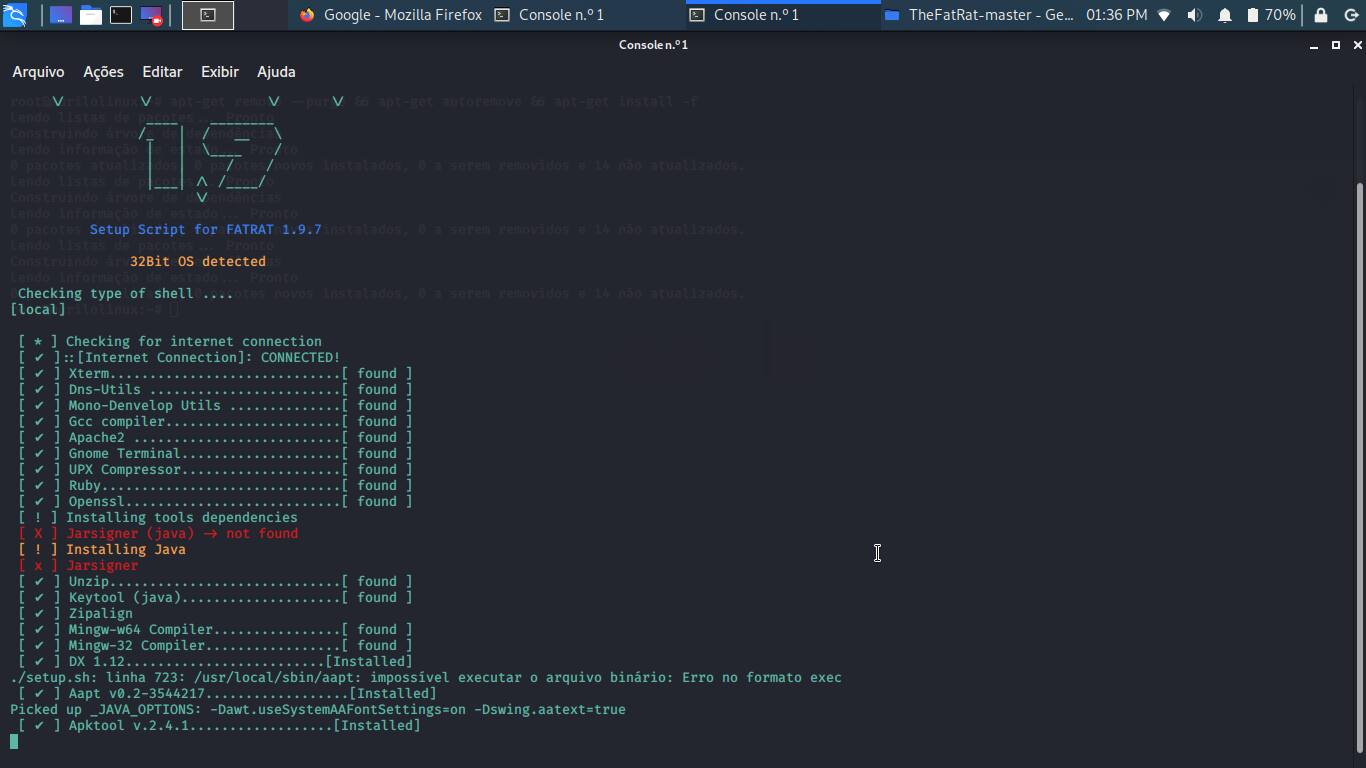The height and width of the screenshot is (768, 1366).
Task: Open the Editar menu
Action: pos(162,72)
